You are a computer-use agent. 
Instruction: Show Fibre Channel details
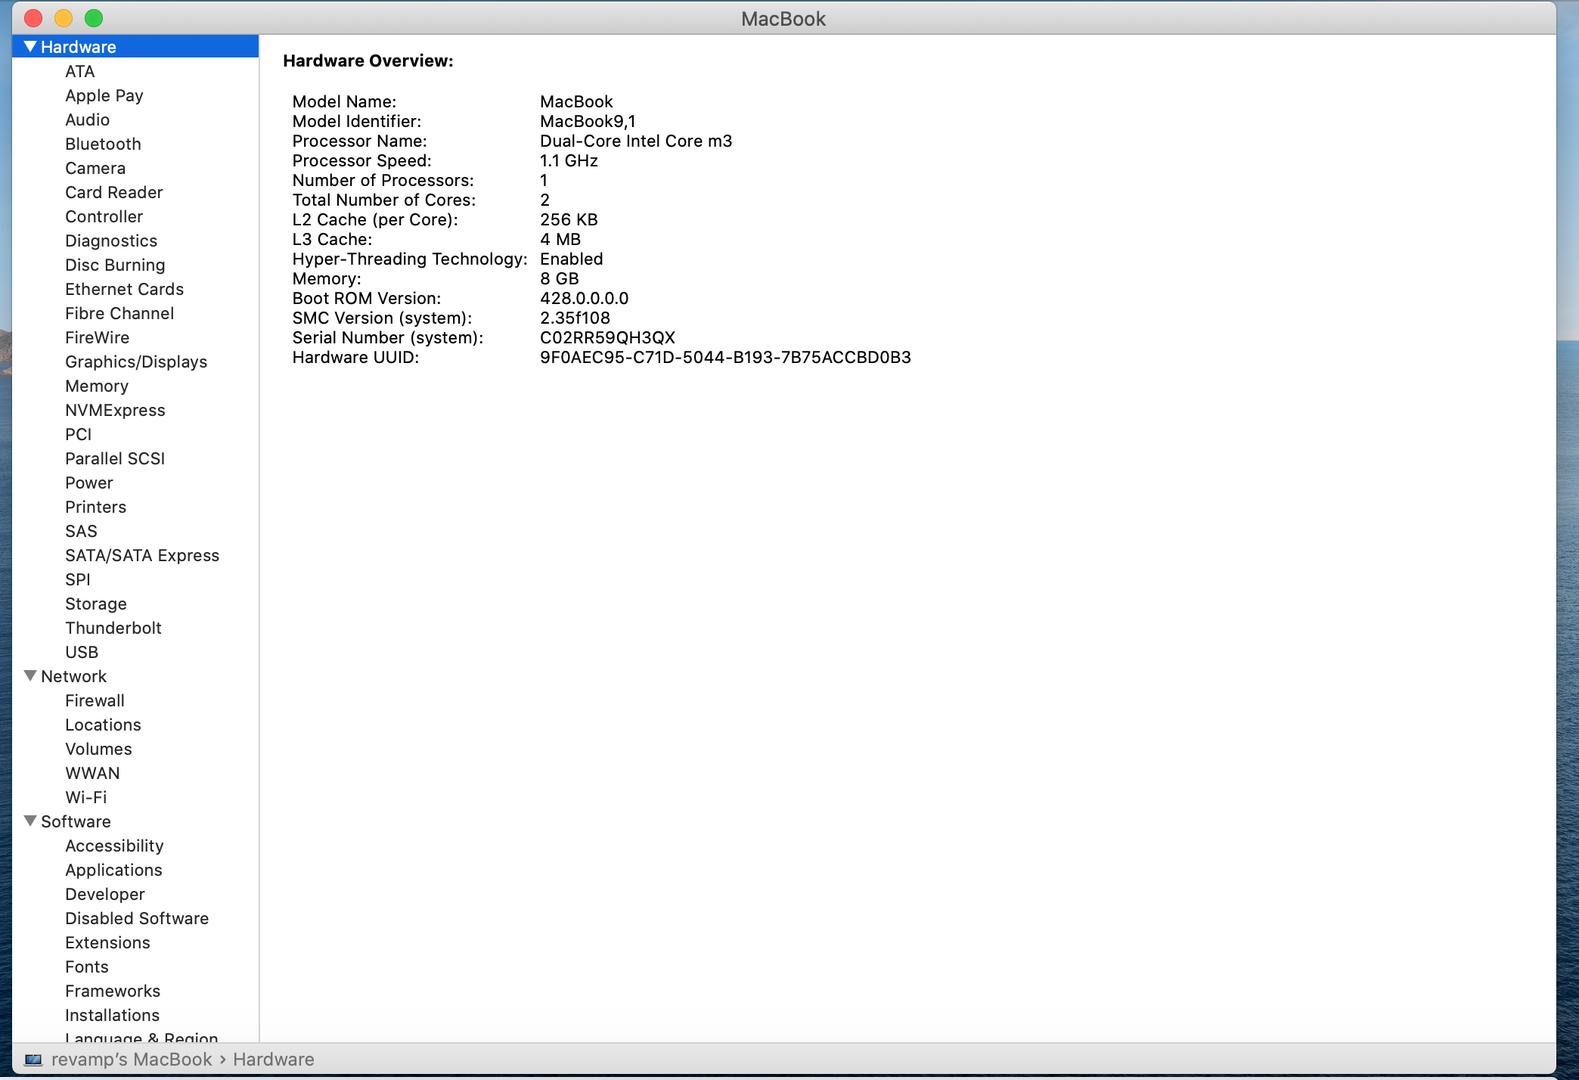(119, 313)
